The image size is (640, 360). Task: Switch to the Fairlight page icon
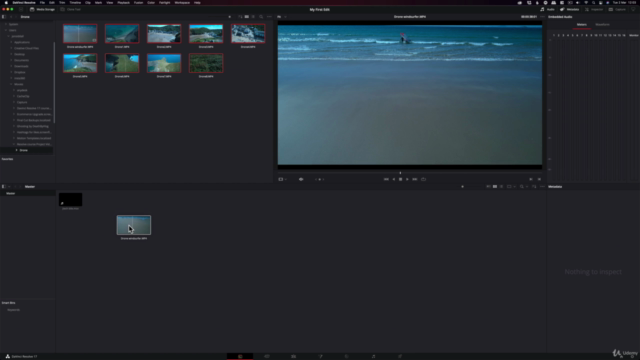pos(373,356)
